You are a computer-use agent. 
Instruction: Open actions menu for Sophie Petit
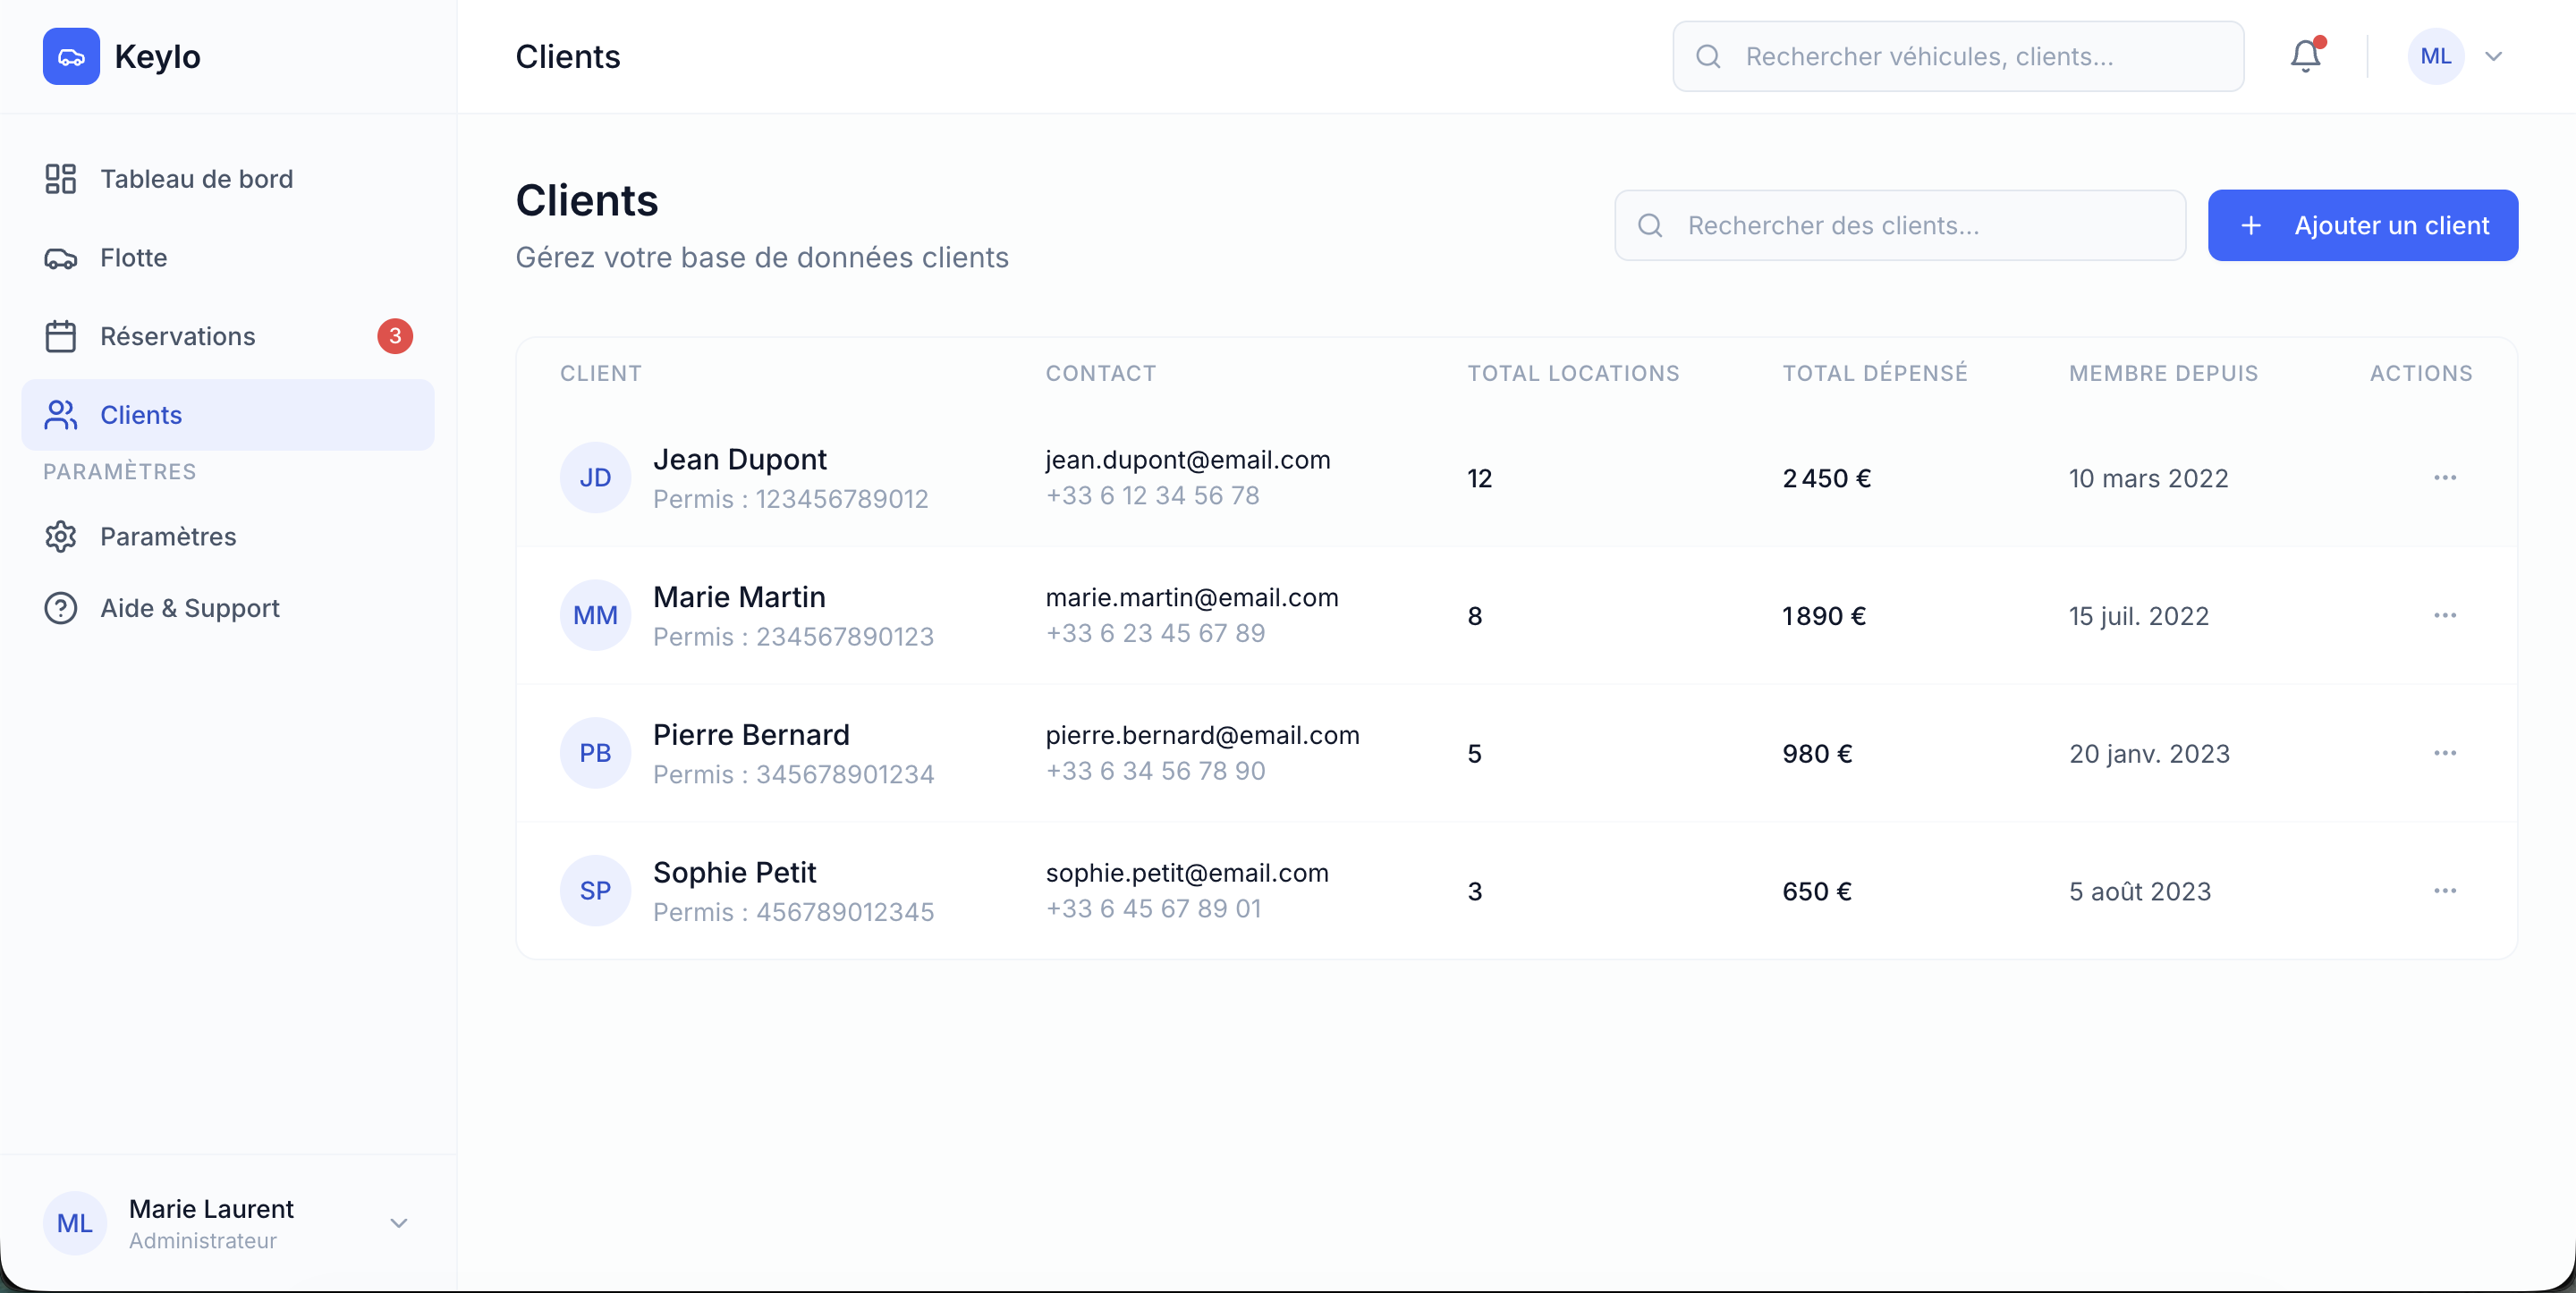coord(2445,891)
